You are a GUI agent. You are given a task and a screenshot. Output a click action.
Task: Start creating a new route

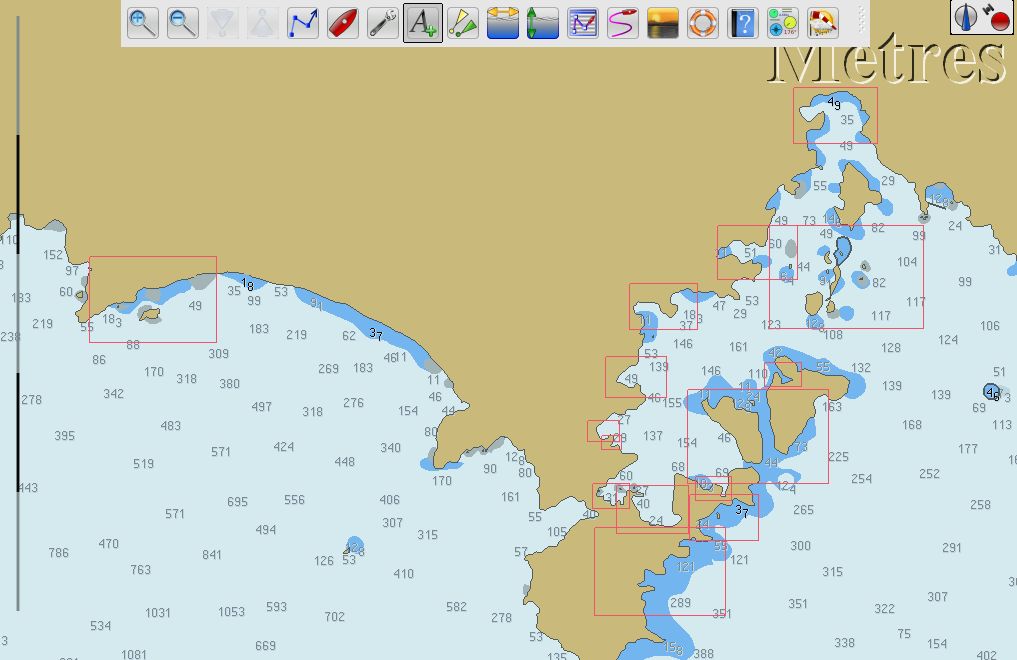coord(303,23)
